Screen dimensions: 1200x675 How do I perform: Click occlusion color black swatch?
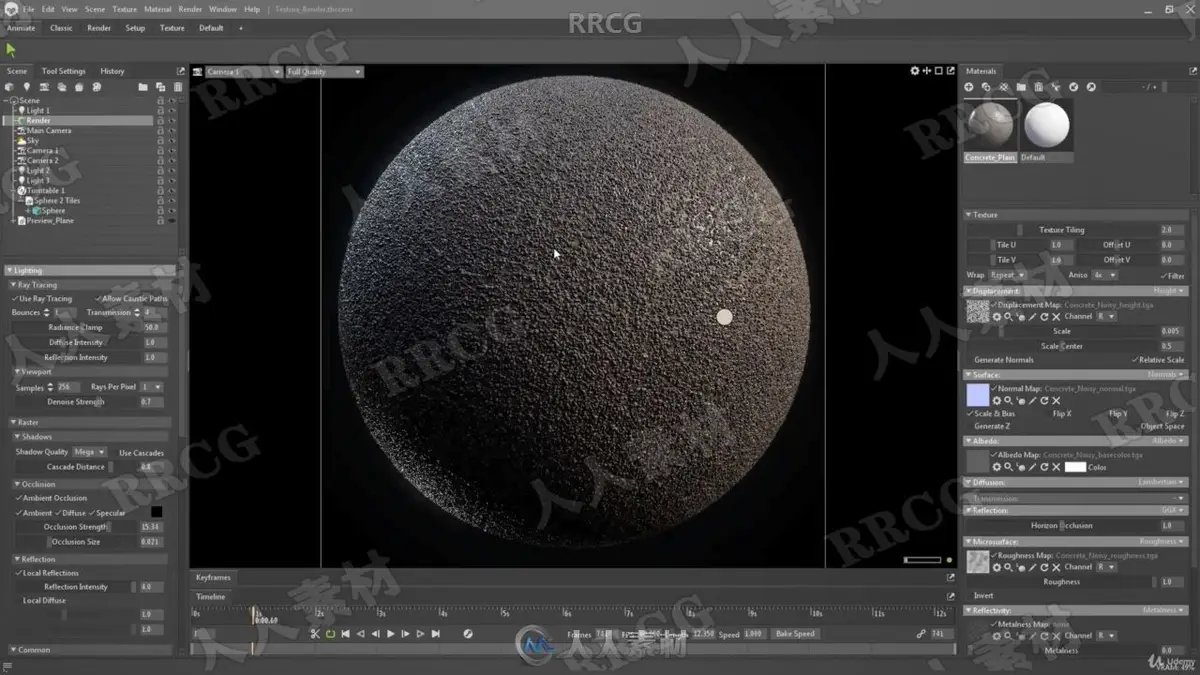tap(156, 512)
